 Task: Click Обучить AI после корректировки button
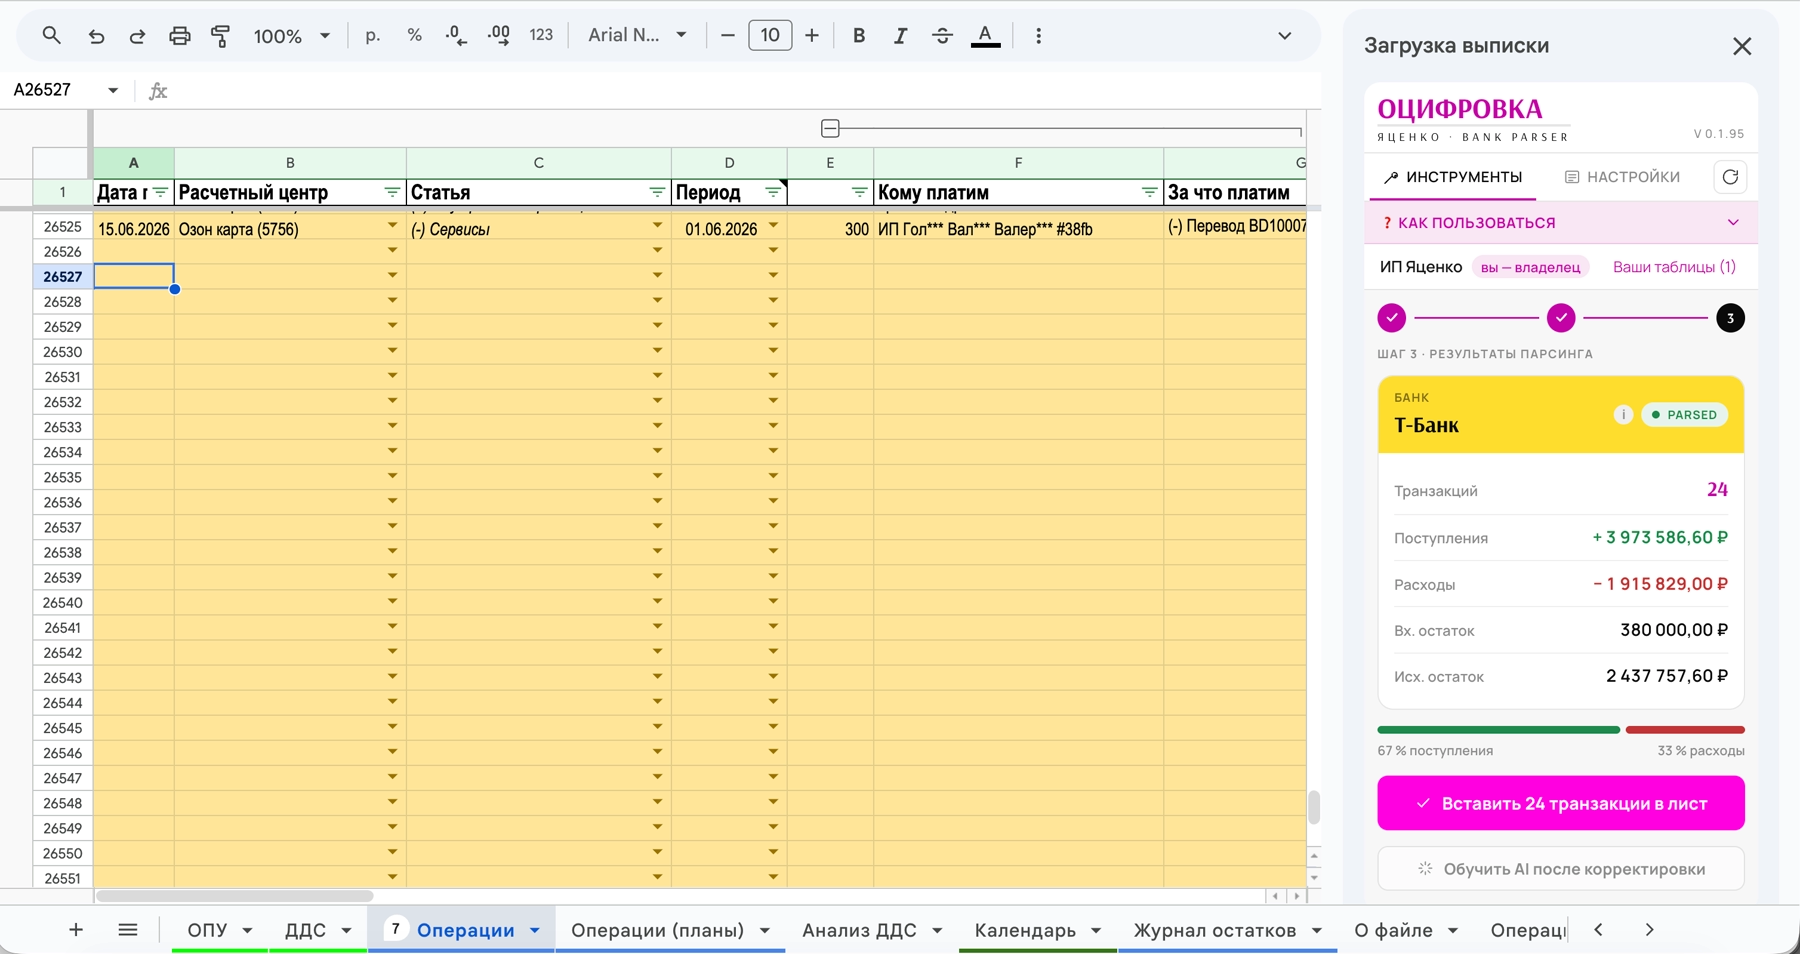1560,869
